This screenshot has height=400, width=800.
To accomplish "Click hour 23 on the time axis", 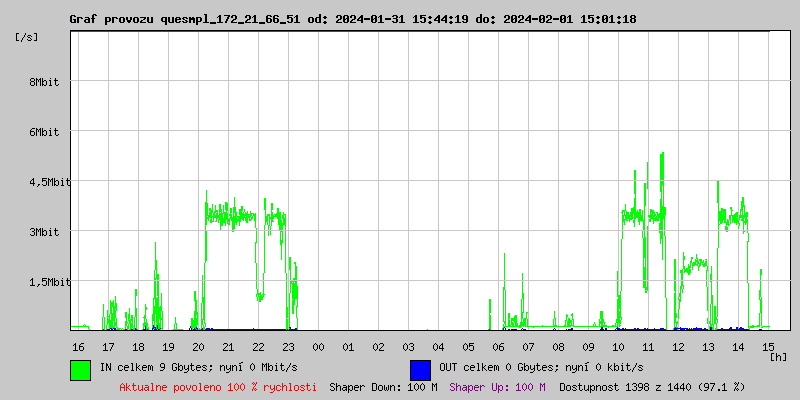I will pos(289,346).
